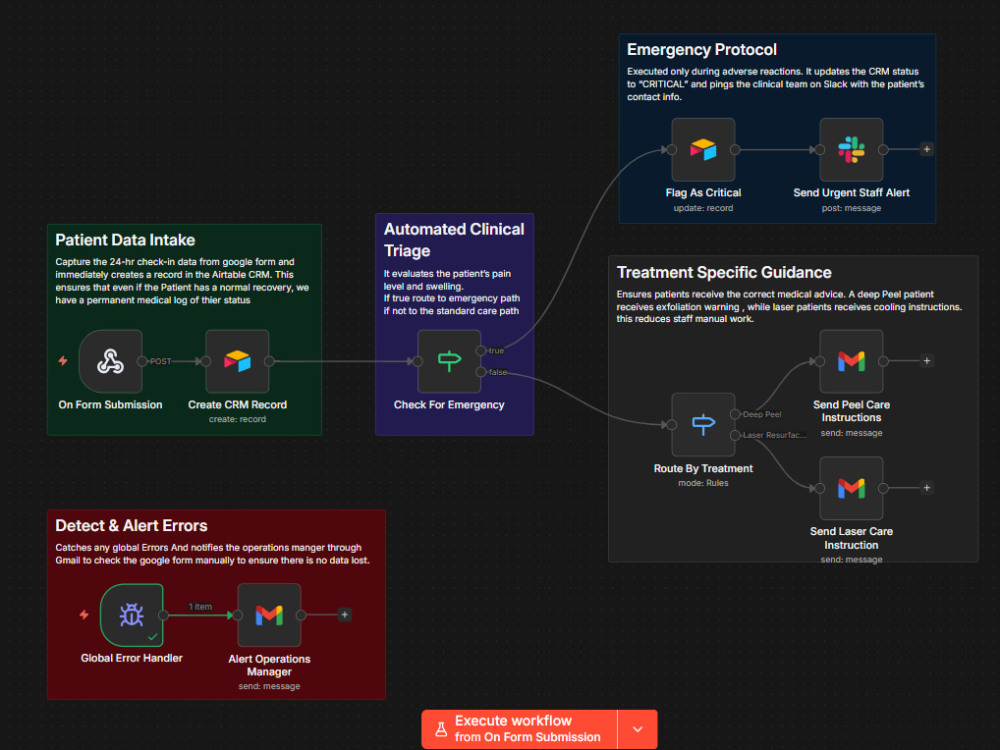The width and height of the screenshot is (1000, 750).
Task: Open the Send Urgent Staff Alert Slack node
Action: [851, 150]
